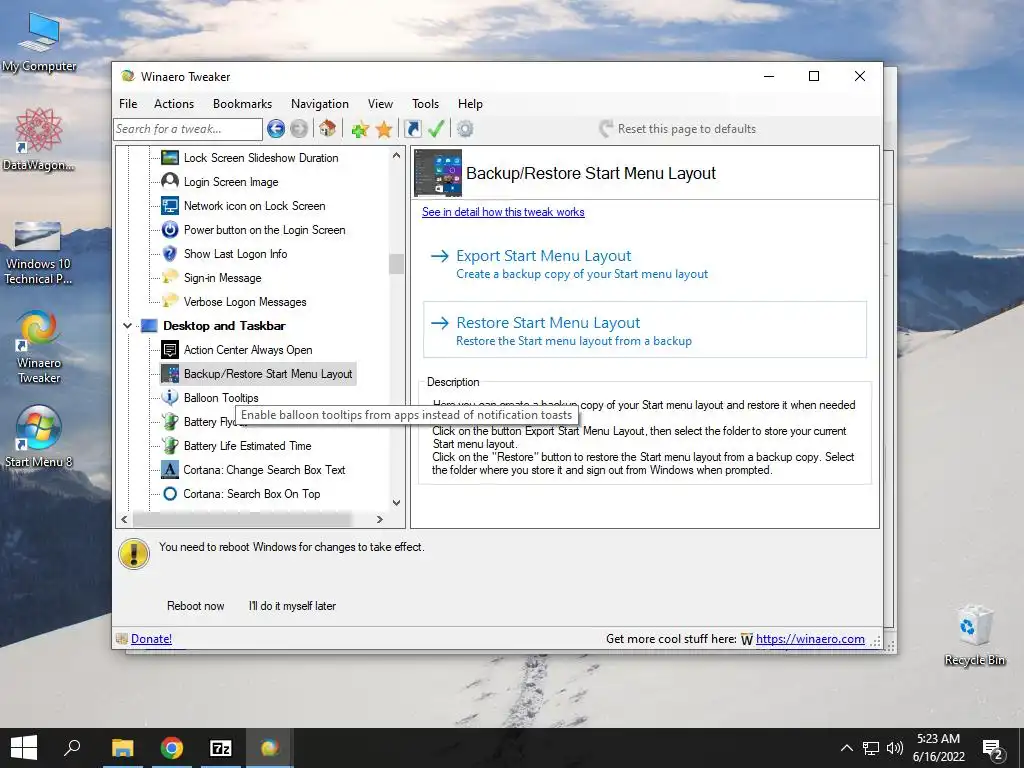This screenshot has height=768, width=1024.
Task: Open bookmarks with the orange star icon
Action: click(x=384, y=129)
